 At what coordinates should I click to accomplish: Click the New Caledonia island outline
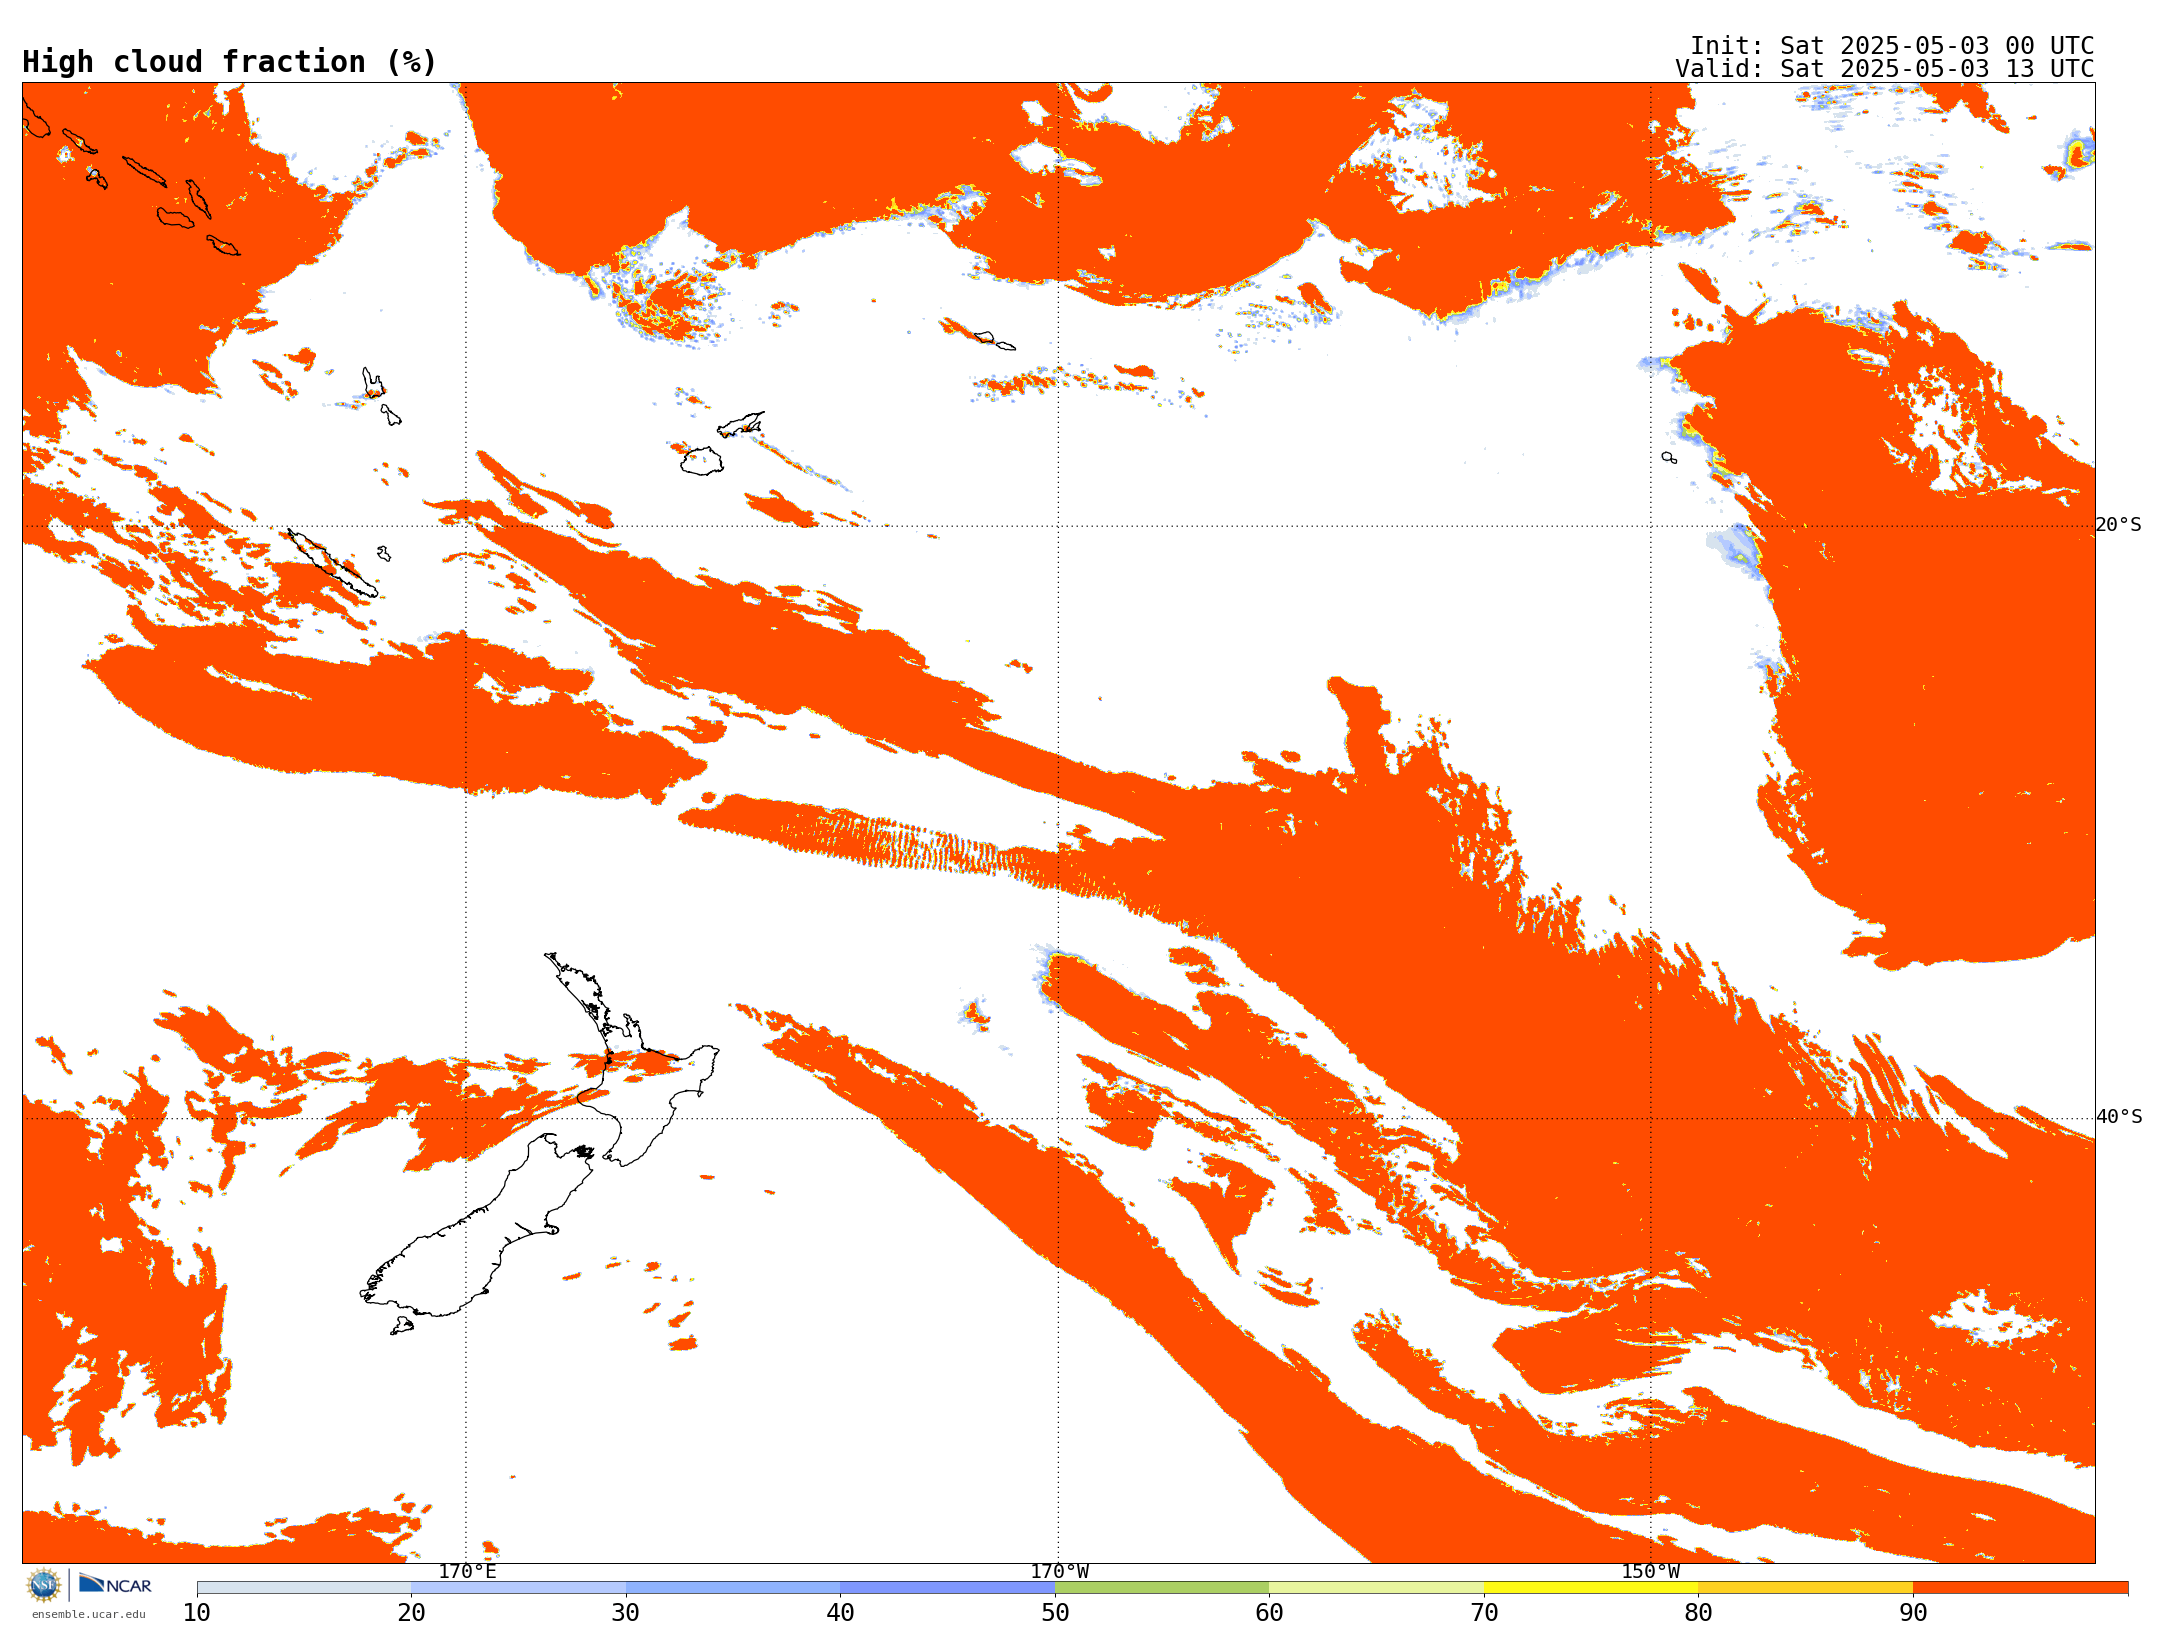click(332, 563)
